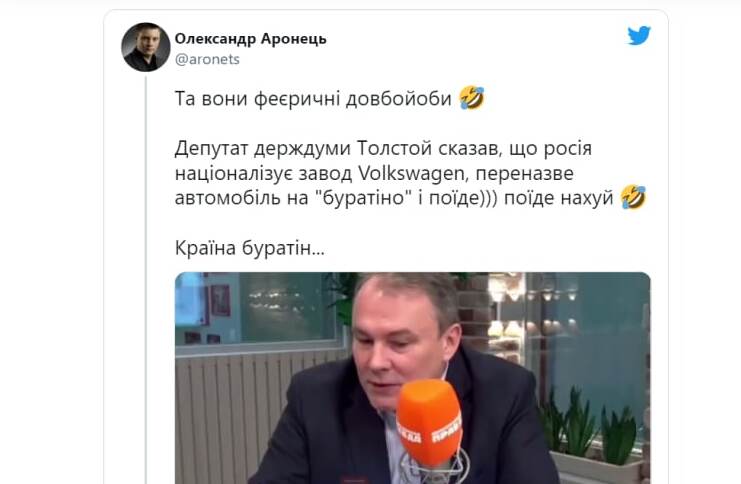Open the author name Олександр Аронець
The image size is (741, 484).
pos(250,39)
